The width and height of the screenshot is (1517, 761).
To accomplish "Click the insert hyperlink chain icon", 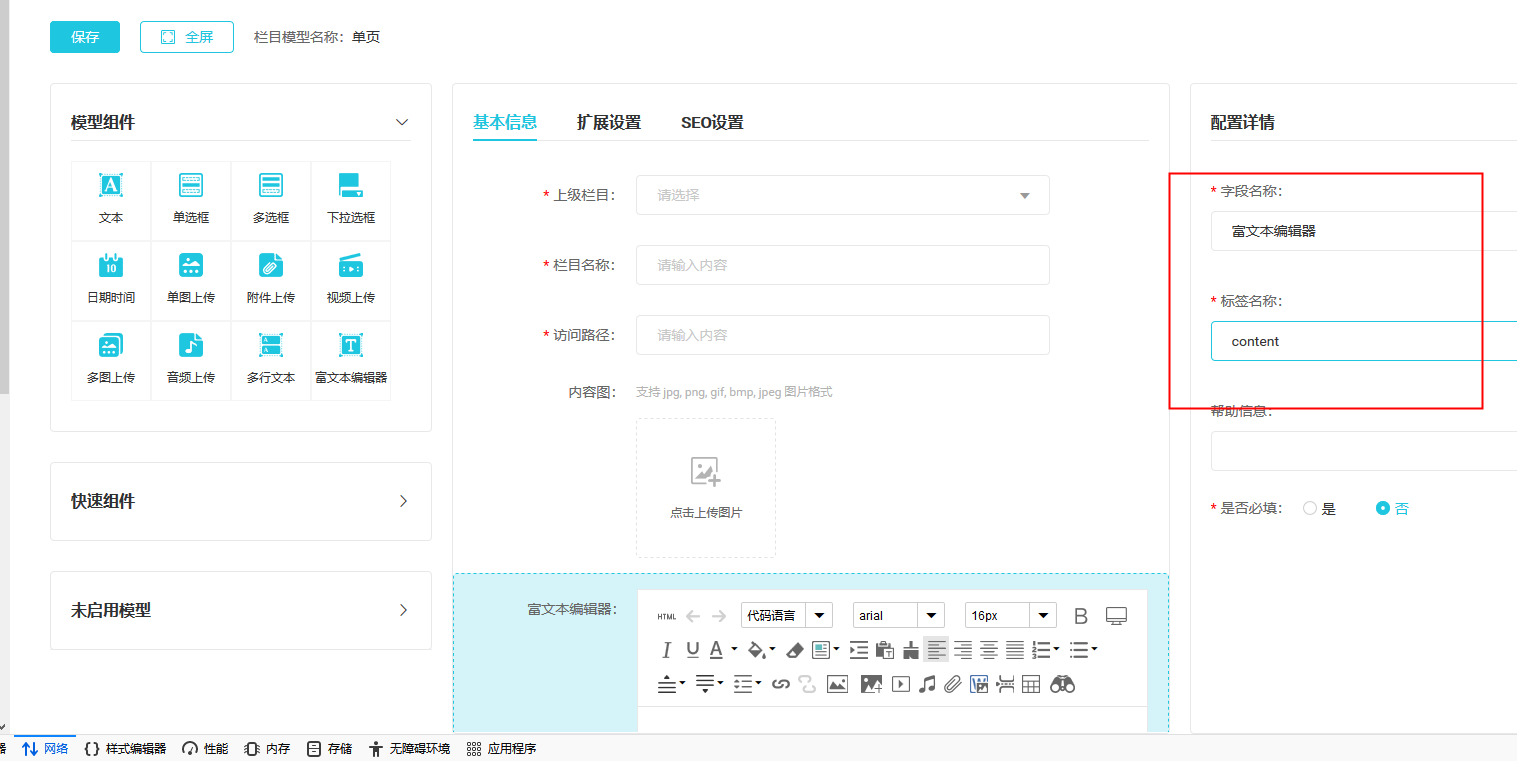I will pyautogui.click(x=781, y=684).
